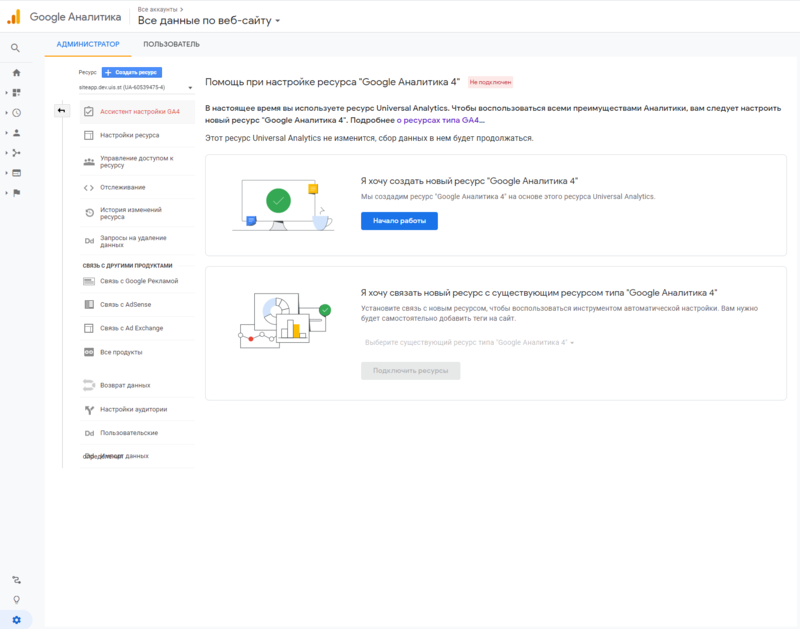
Task: Open Все продукты item
Action: point(137,352)
